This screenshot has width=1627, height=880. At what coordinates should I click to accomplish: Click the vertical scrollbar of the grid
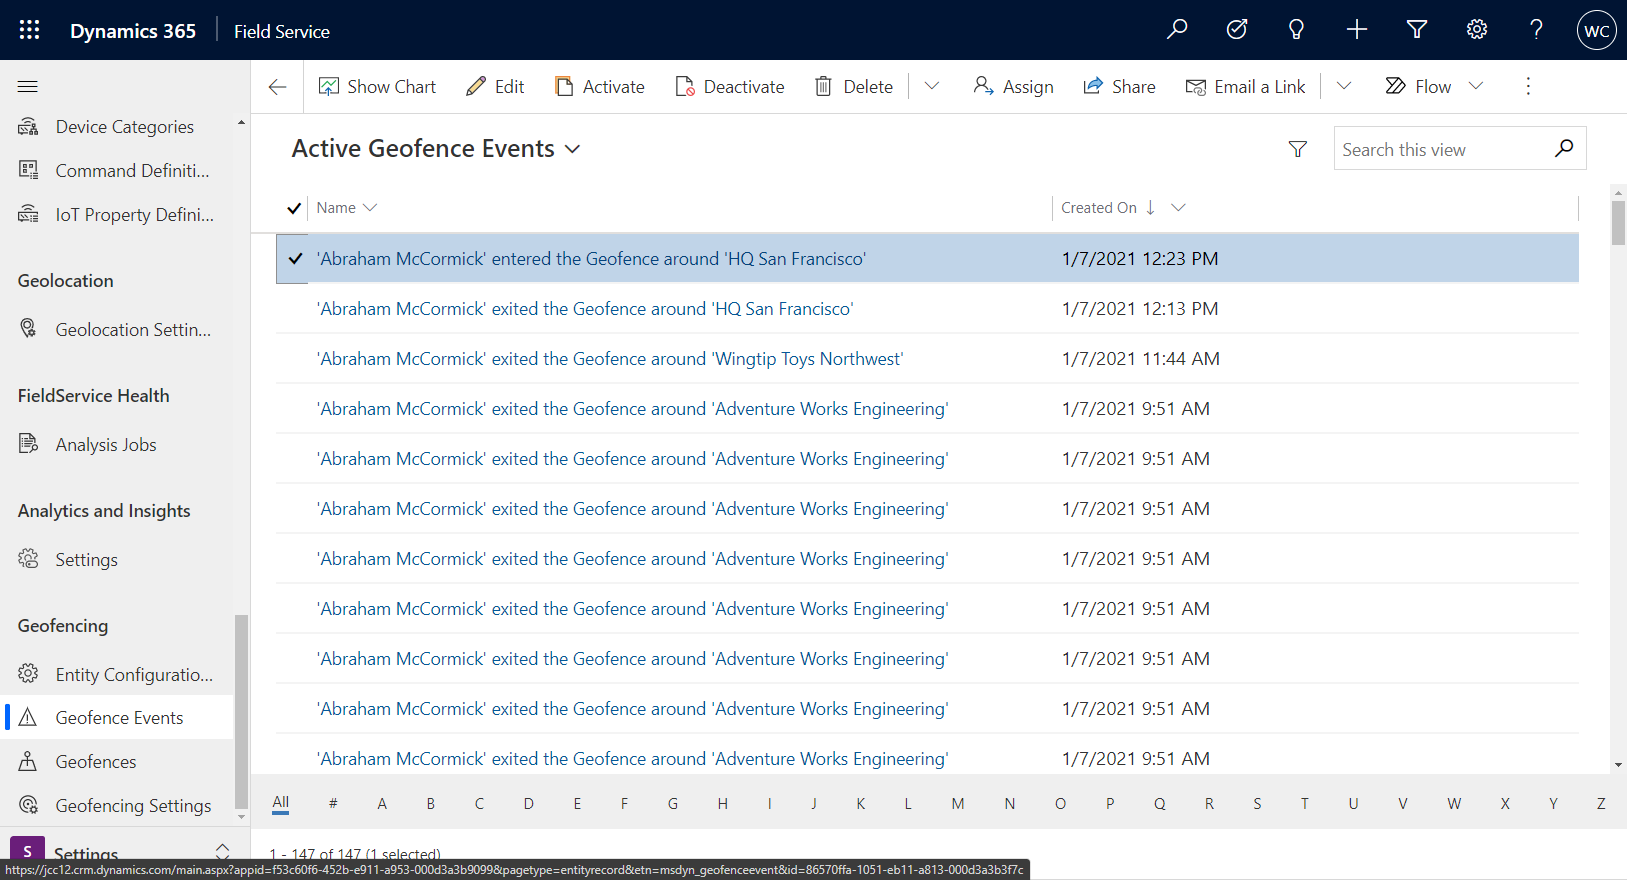pos(1618,478)
